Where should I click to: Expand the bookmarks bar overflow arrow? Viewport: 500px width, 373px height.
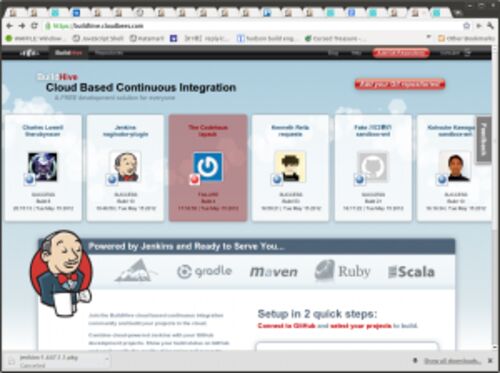click(x=429, y=37)
